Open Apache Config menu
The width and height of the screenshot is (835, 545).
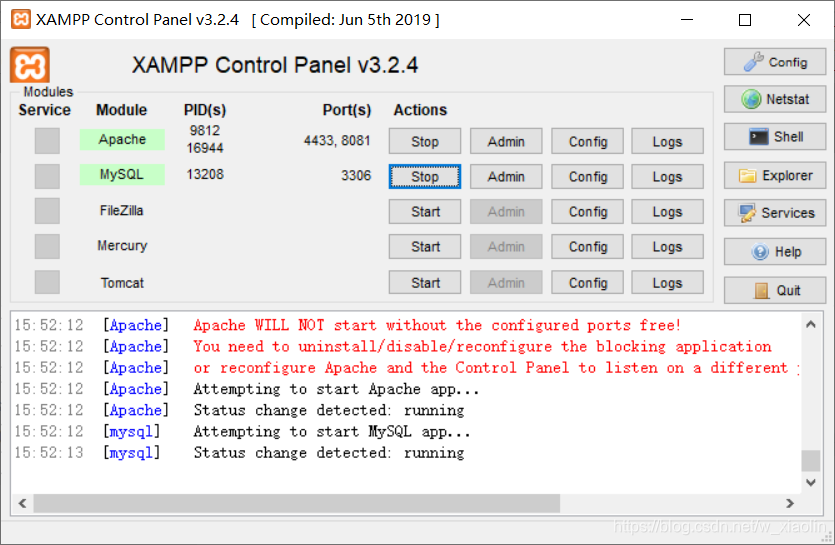[x=587, y=141]
